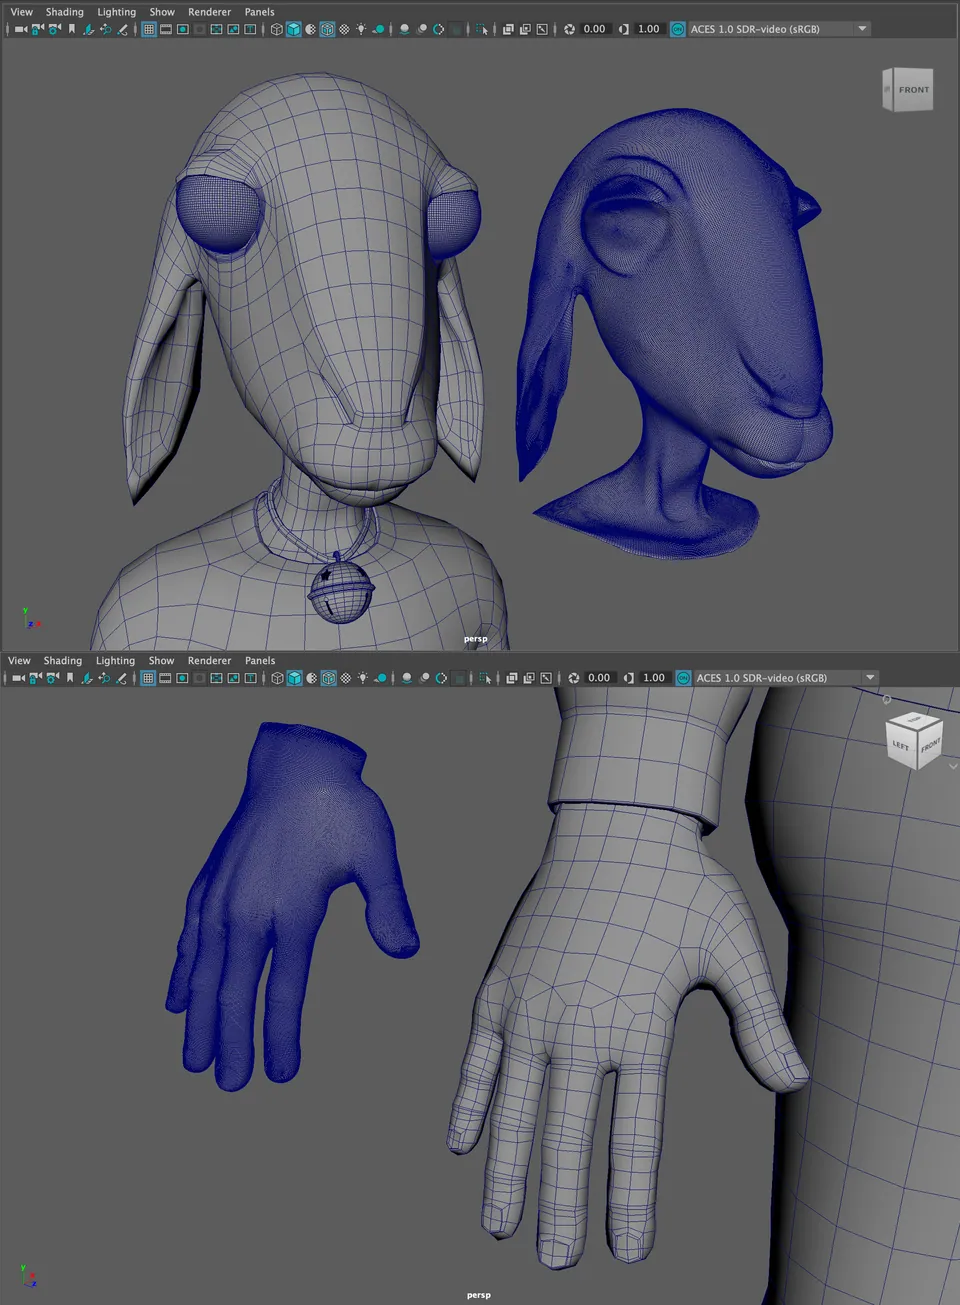Click Bookmarks icon in top viewport toolbar

[72, 29]
